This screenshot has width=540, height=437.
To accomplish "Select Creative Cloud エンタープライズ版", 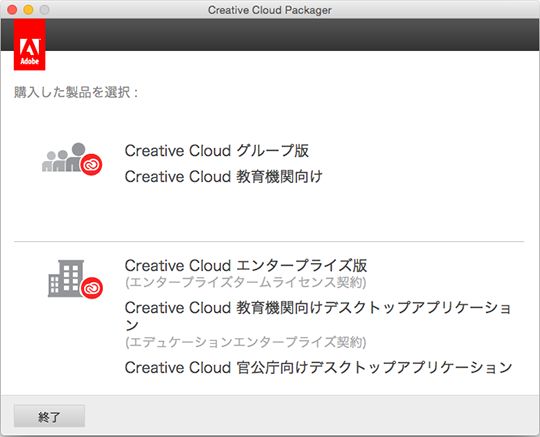I will tap(246, 266).
